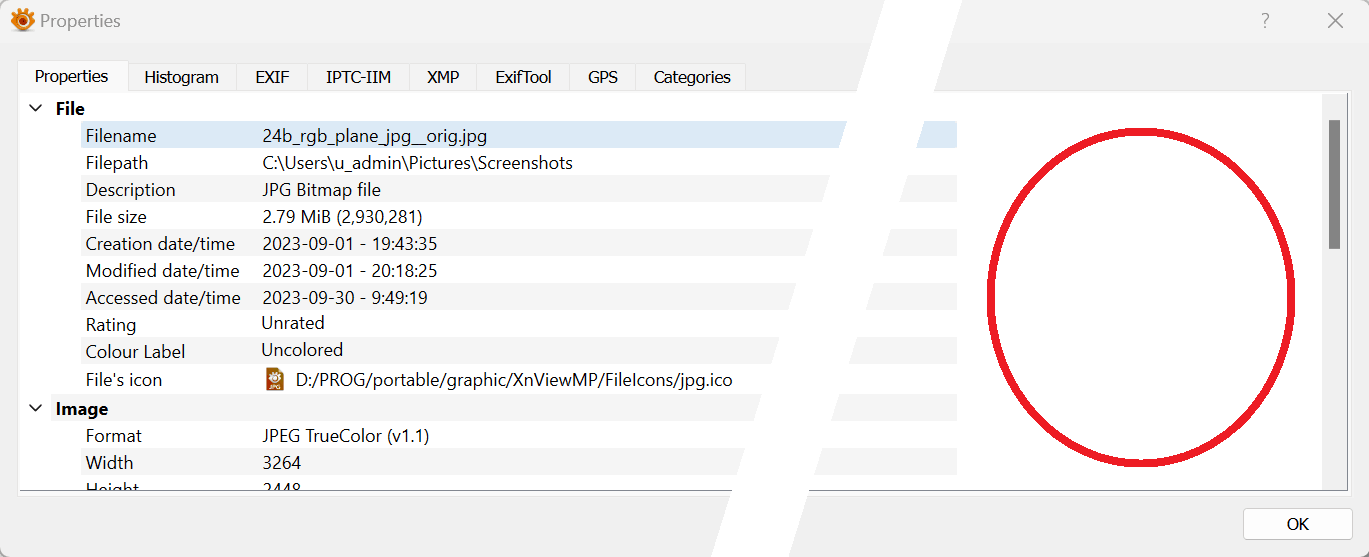The height and width of the screenshot is (557, 1369).
Task: Select the Filepath row label
Action: coord(117,163)
